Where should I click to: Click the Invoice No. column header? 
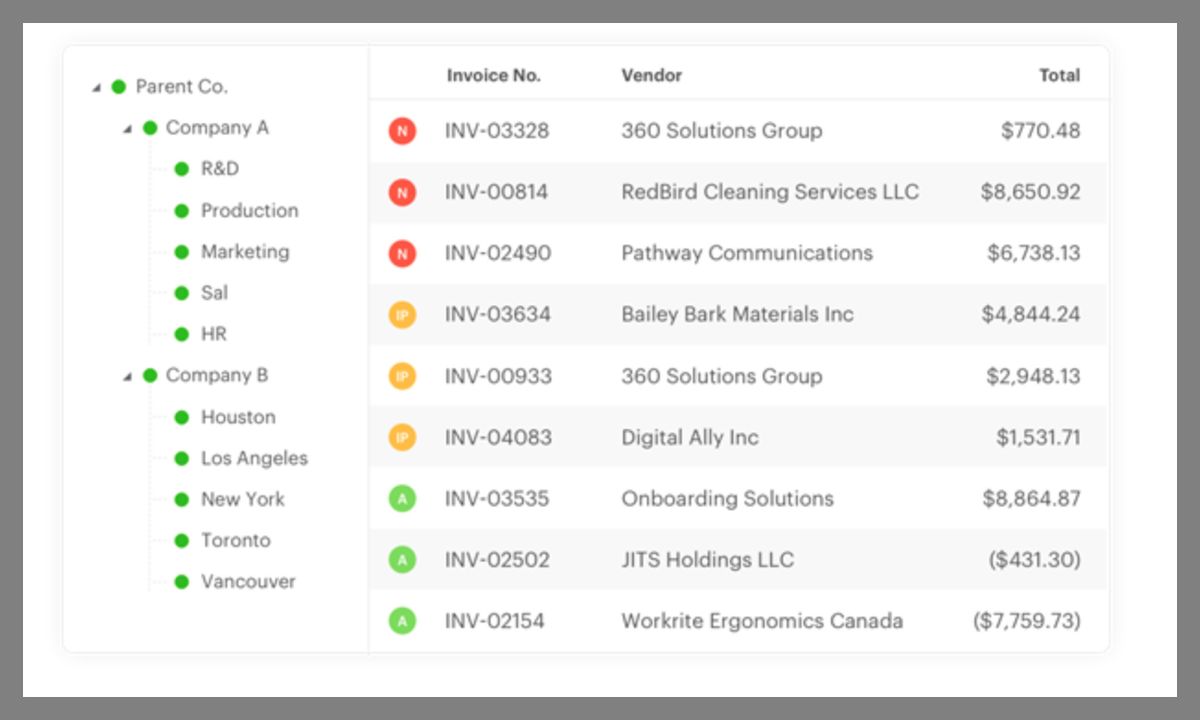(494, 75)
